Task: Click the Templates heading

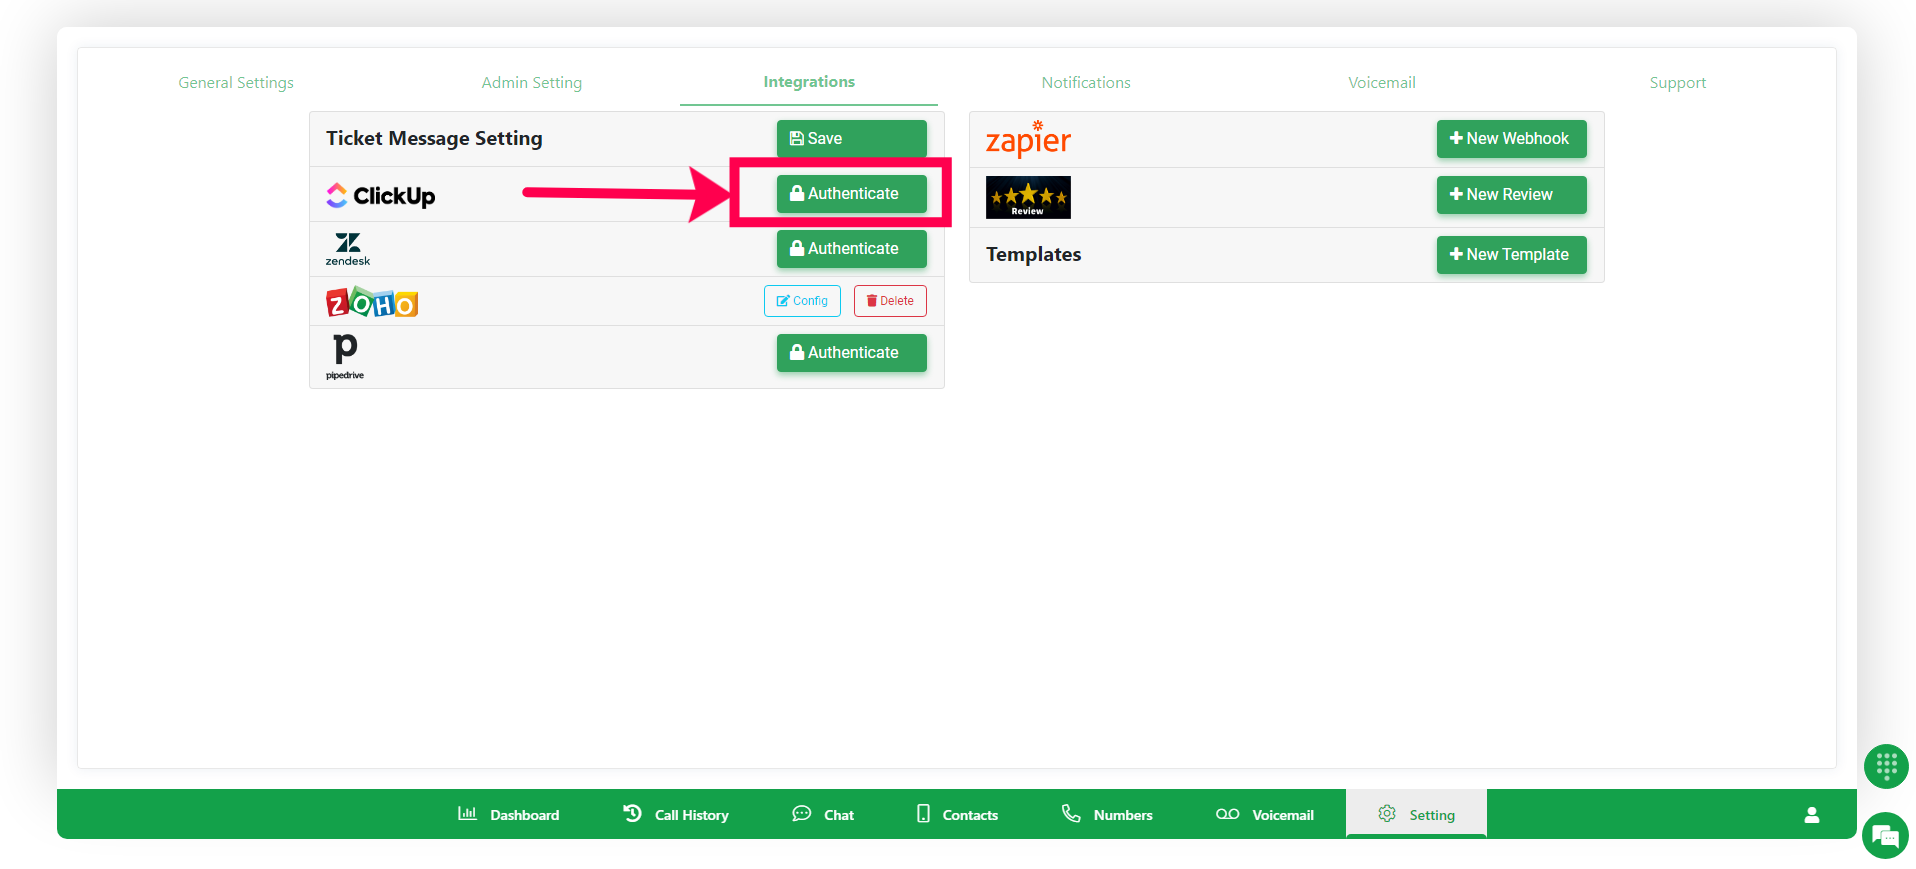Action: coord(1033,254)
